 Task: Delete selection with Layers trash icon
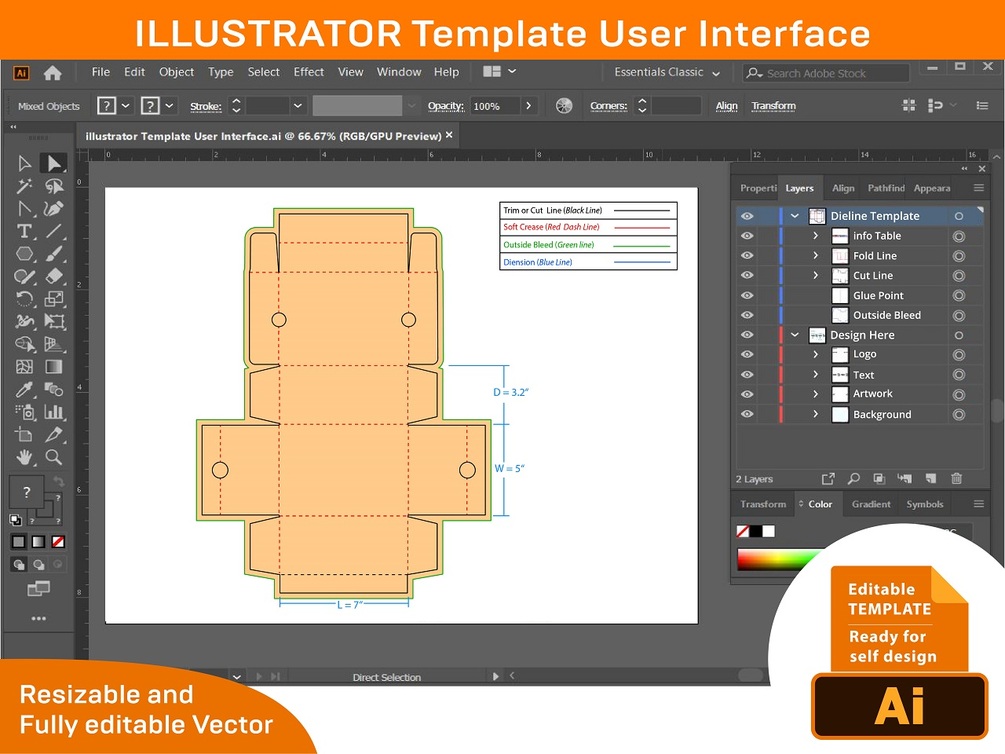pos(956,478)
